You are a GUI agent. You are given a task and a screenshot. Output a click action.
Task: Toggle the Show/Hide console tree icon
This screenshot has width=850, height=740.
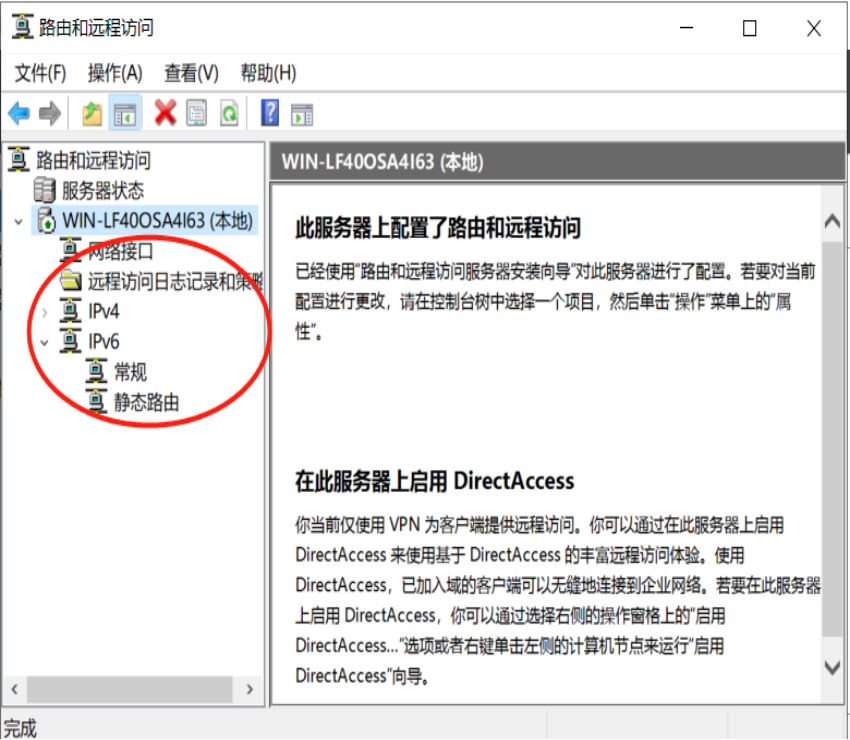(x=125, y=113)
